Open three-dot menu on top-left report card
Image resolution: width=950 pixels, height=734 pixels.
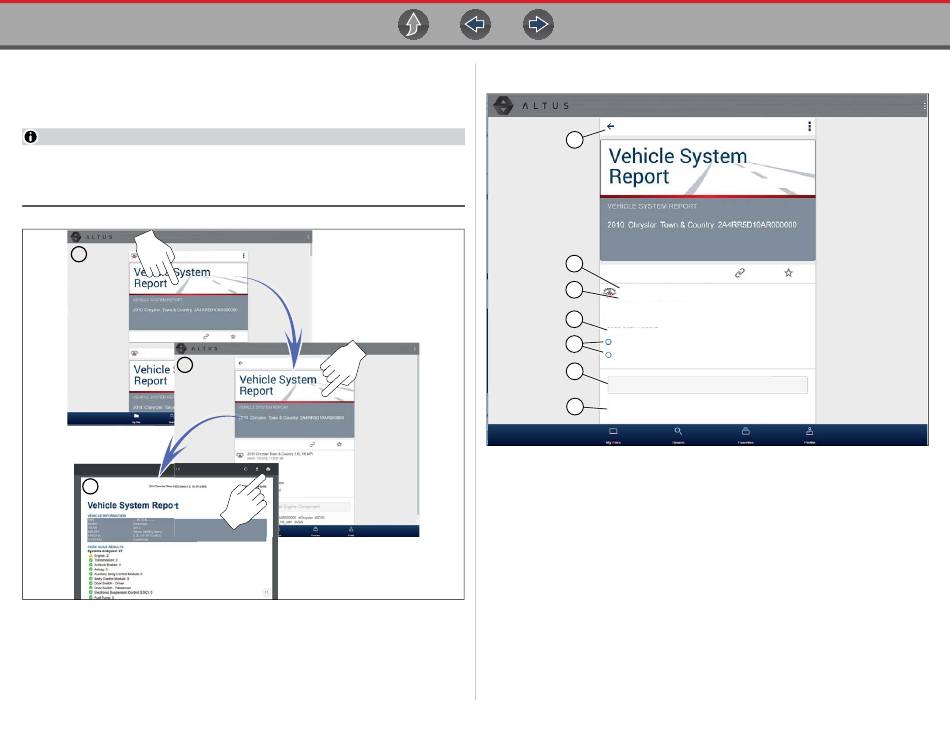(x=244, y=256)
